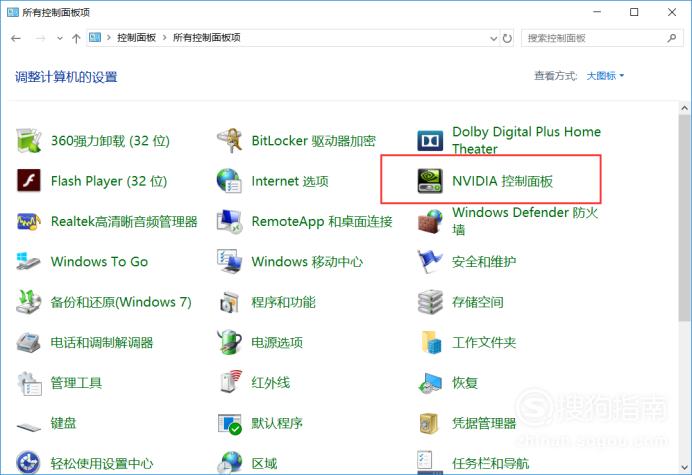Open the 程序和功能 text link

[283, 302]
